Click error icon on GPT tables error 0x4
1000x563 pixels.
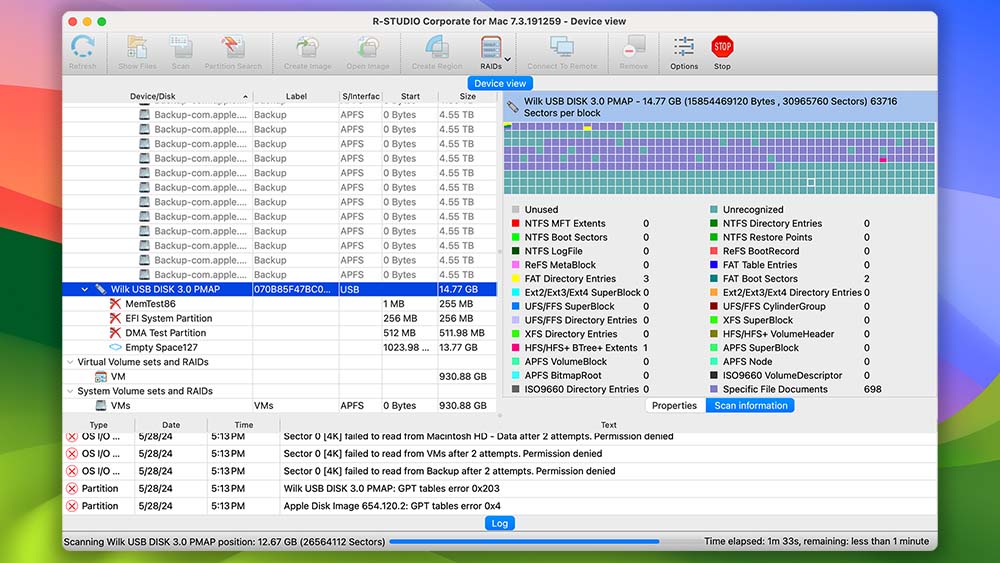(72, 506)
